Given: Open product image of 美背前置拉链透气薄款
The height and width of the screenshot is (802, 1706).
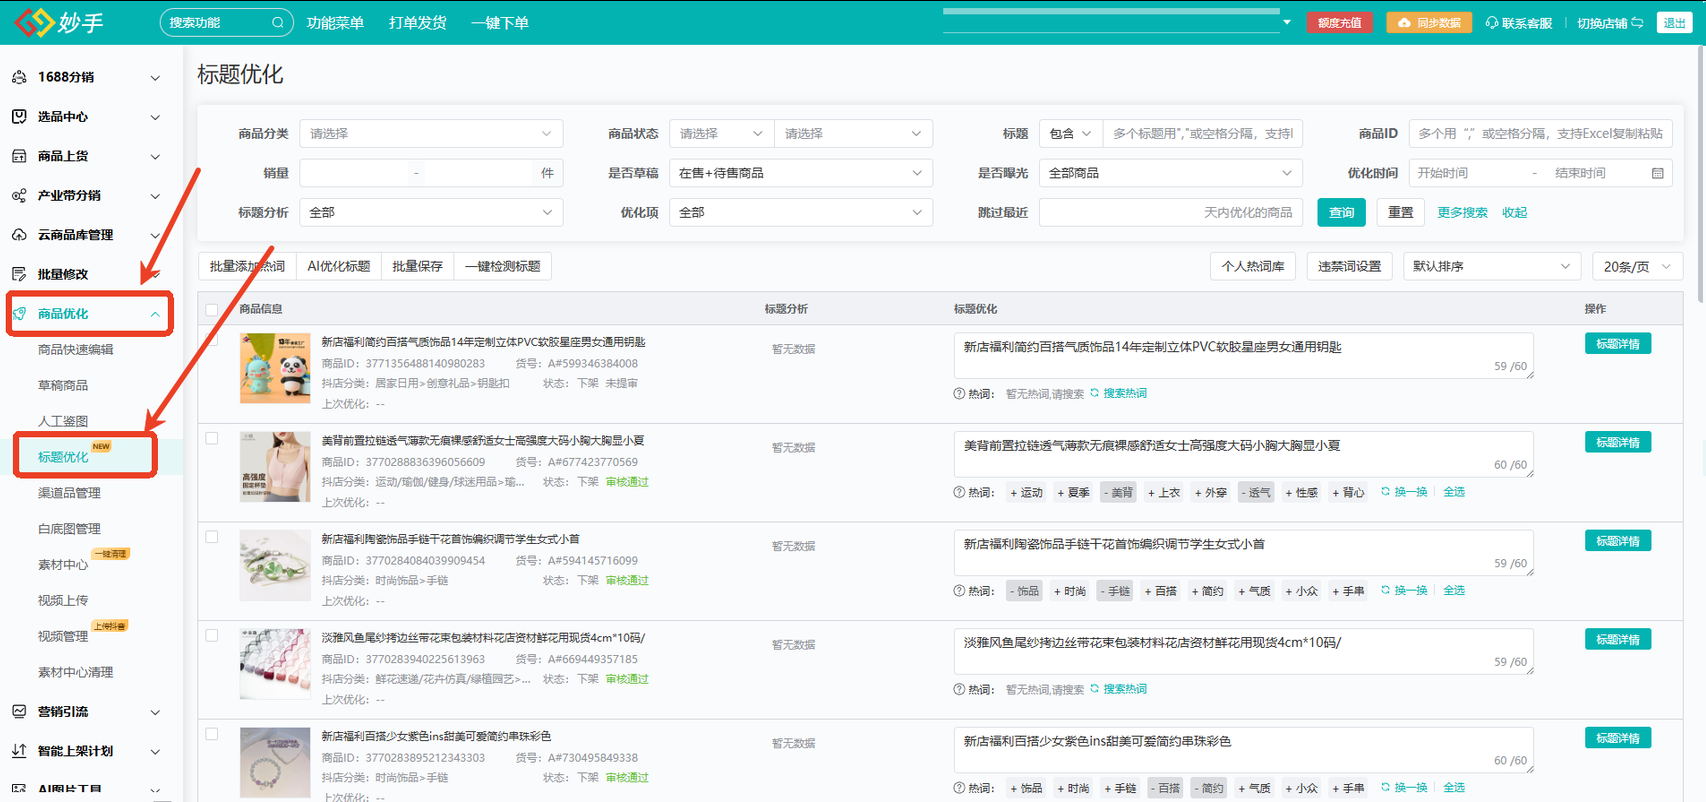Looking at the screenshot, I should 275,467.
